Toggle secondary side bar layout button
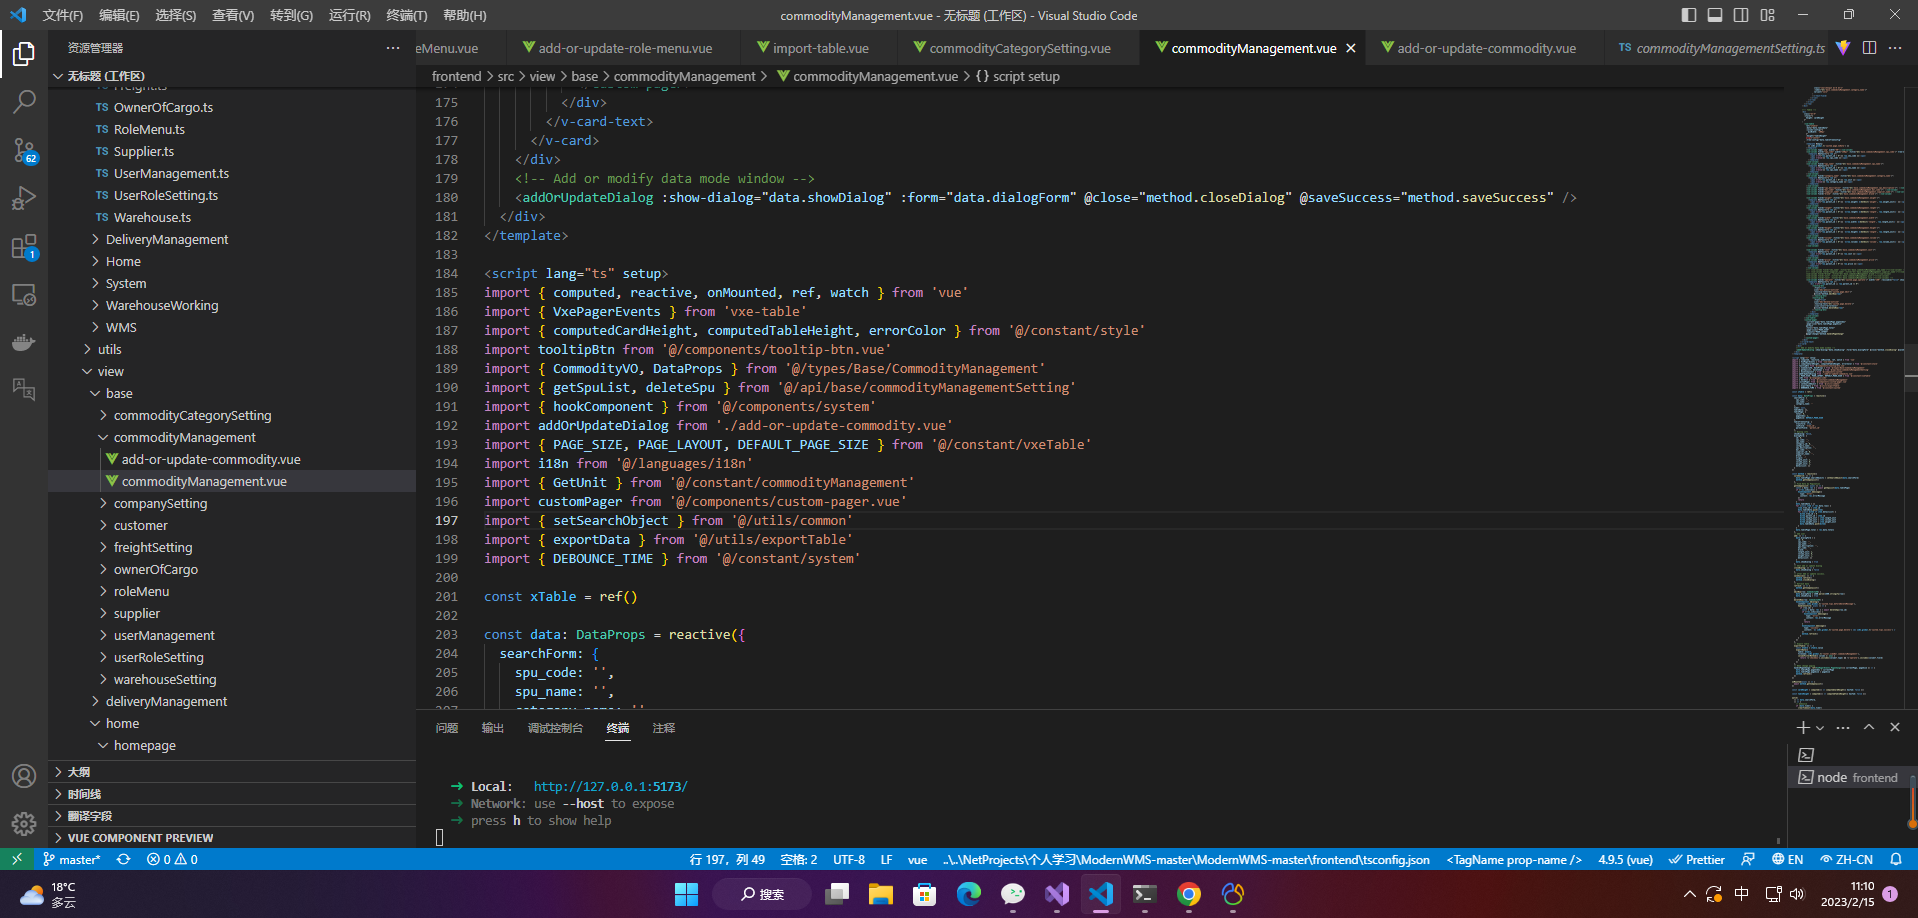The width and height of the screenshot is (1918, 918). (1741, 15)
